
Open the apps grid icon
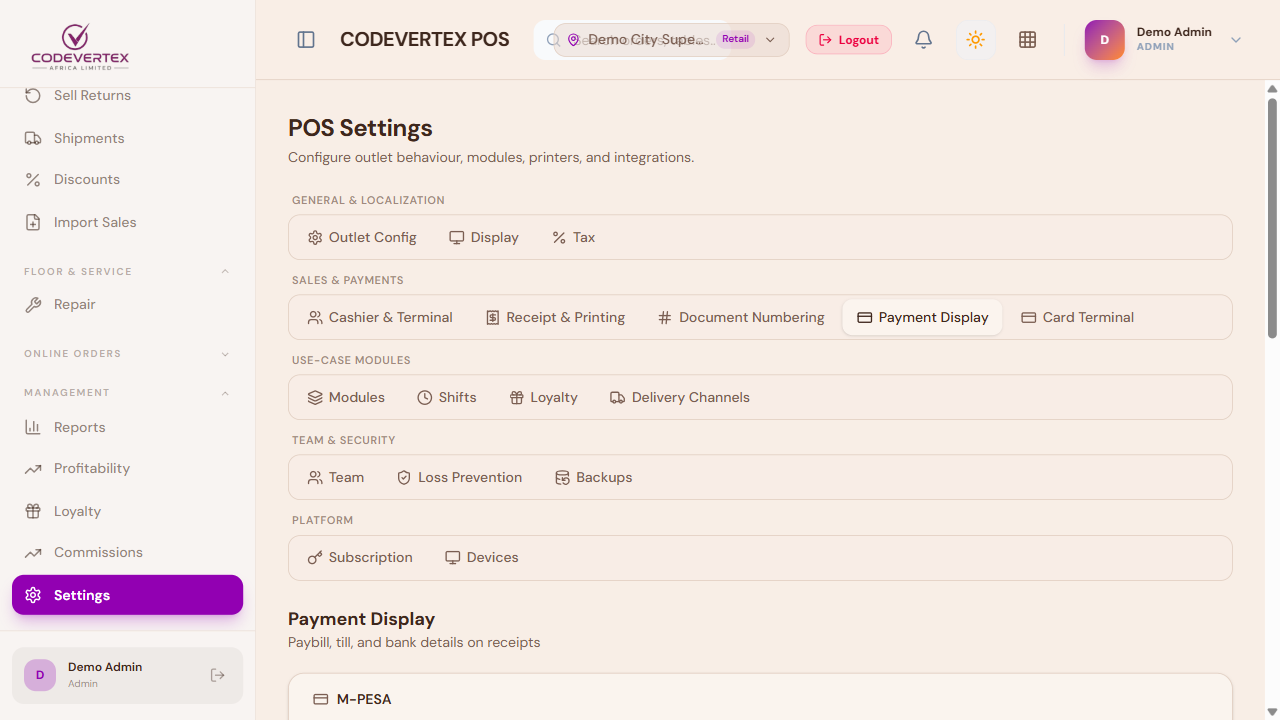coord(1027,40)
